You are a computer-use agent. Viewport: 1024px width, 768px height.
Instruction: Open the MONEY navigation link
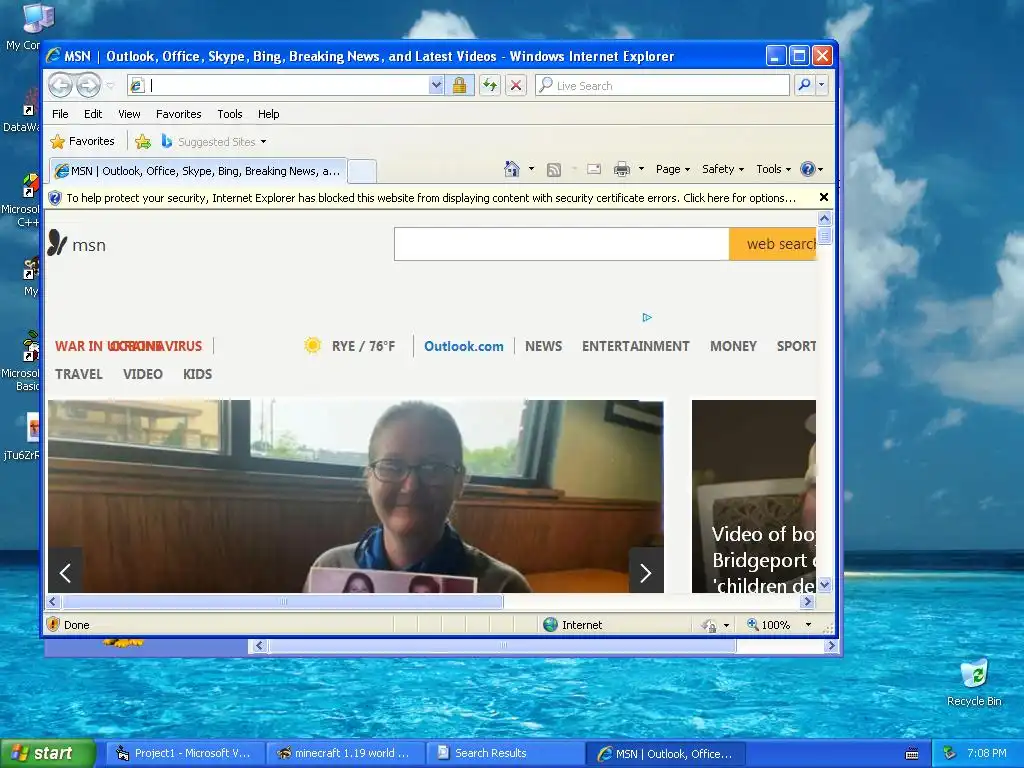pos(733,346)
